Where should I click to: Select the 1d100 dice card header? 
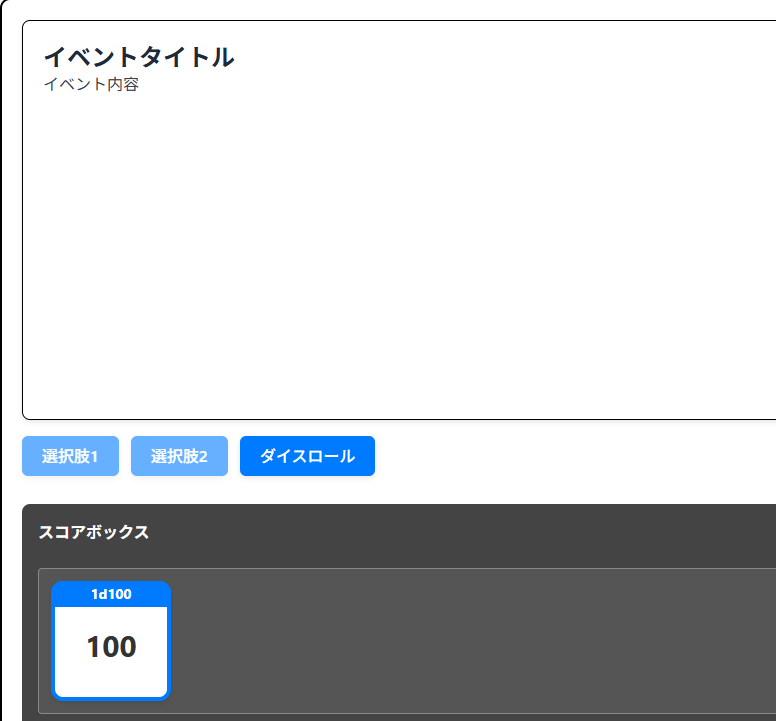pyautogui.click(x=111, y=594)
